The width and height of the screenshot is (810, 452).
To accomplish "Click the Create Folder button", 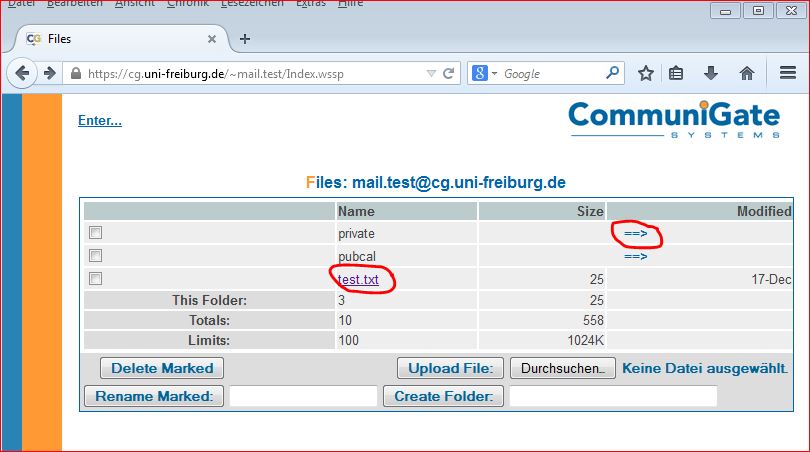I will [x=443, y=396].
